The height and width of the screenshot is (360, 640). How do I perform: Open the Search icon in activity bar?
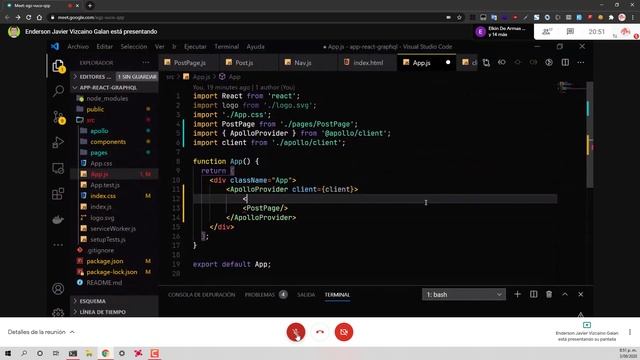(58, 91)
